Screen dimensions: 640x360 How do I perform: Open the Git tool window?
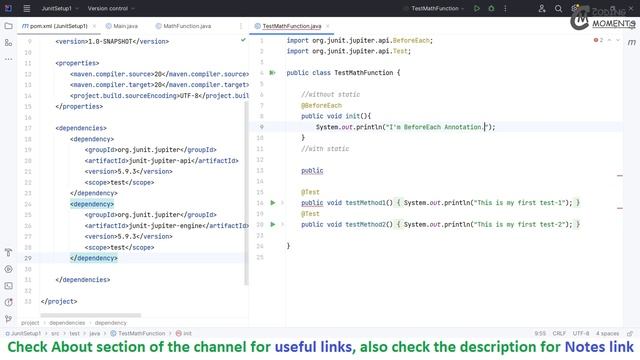tap(8, 319)
